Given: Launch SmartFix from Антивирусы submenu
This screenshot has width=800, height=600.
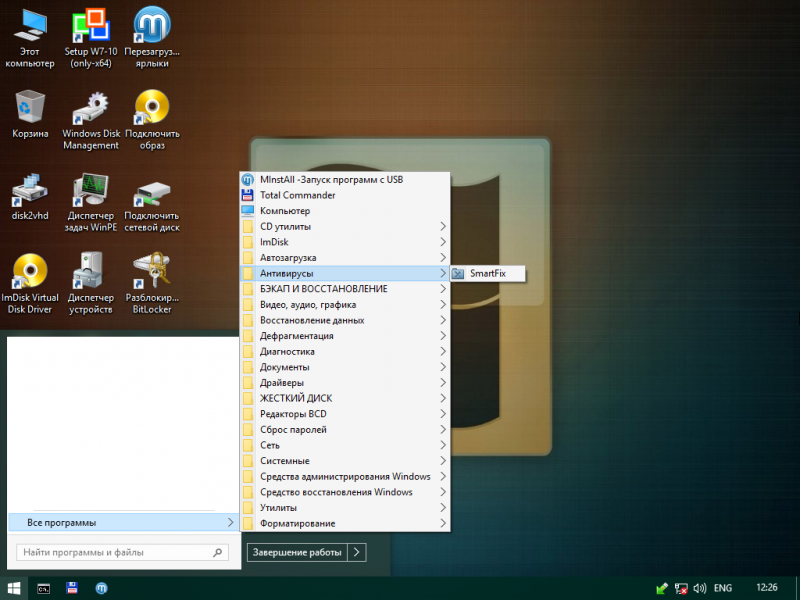Looking at the screenshot, I should [488, 273].
